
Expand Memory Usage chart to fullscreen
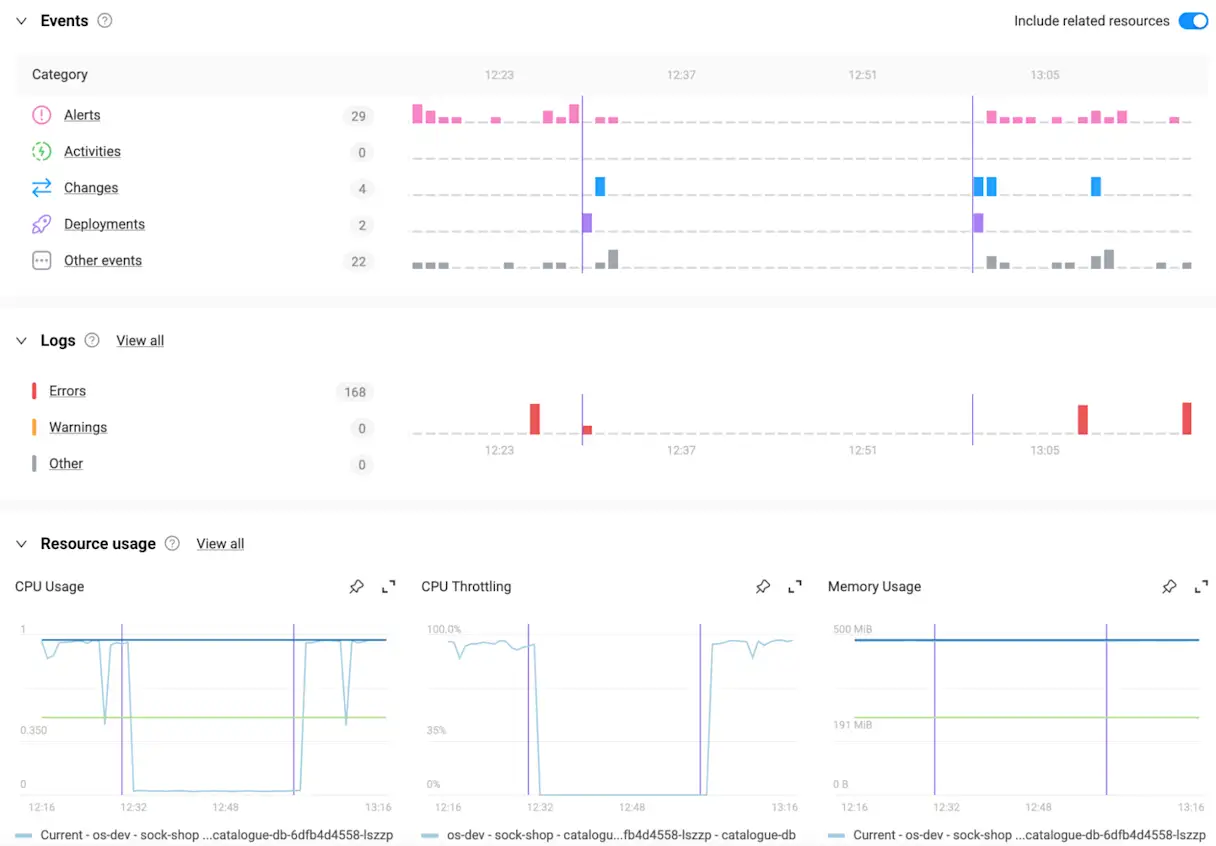click(x=1201, y=587)
